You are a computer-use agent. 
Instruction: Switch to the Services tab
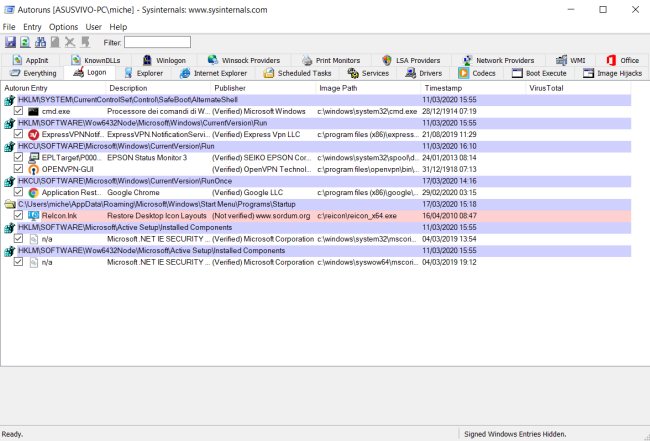click(x=368, y=73)
